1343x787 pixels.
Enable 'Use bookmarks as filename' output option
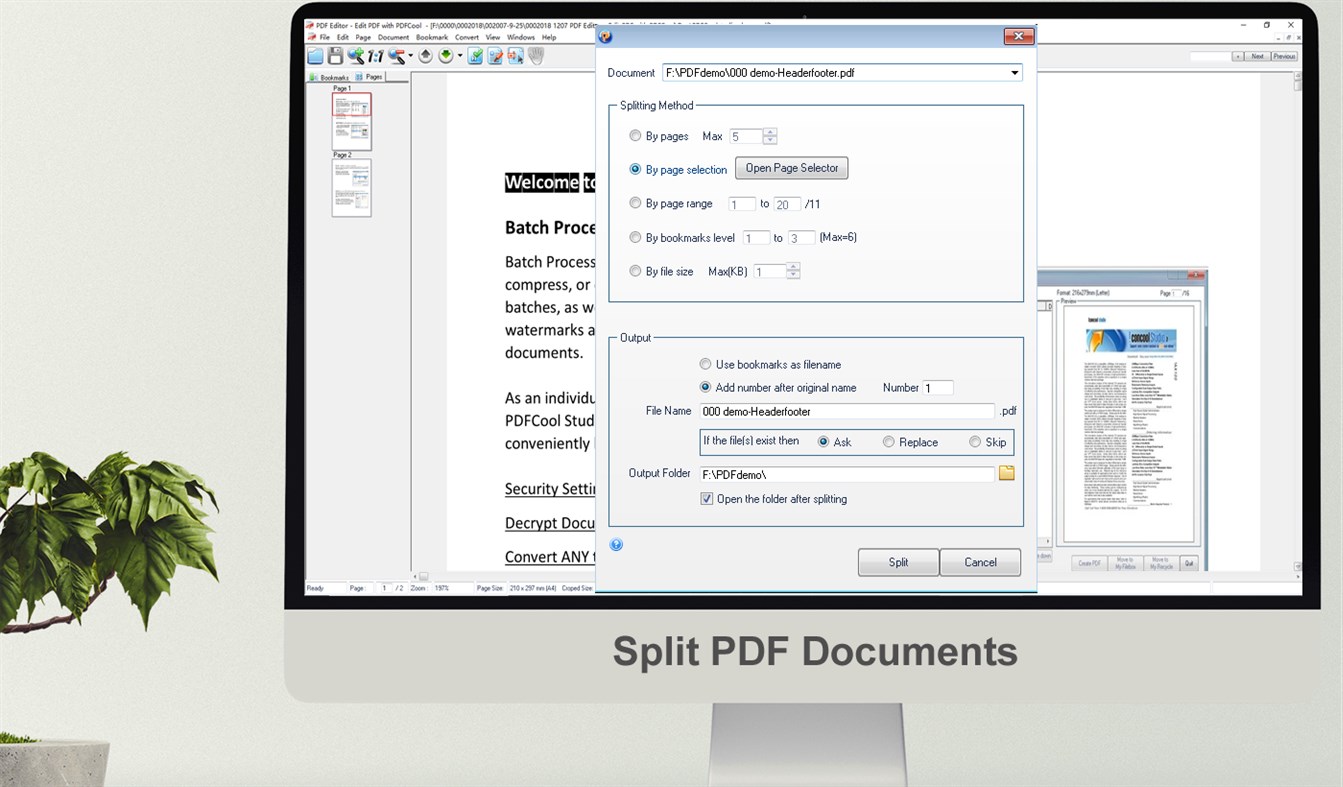707,364
